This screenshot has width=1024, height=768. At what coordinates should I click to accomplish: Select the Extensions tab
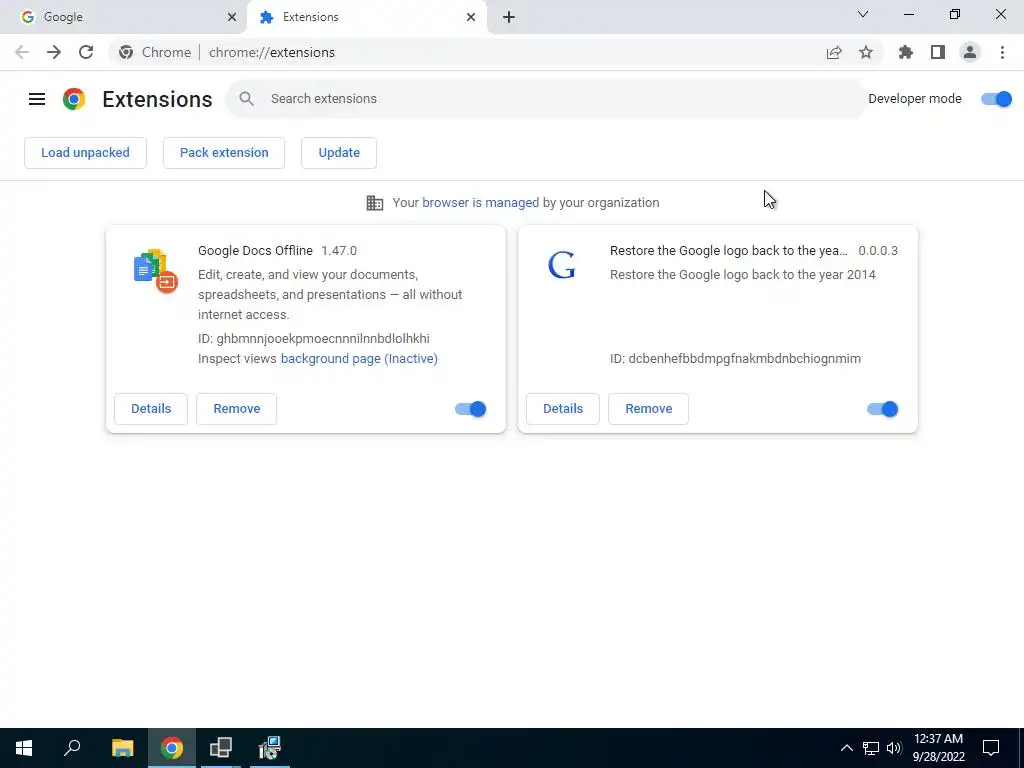point(366,17)
